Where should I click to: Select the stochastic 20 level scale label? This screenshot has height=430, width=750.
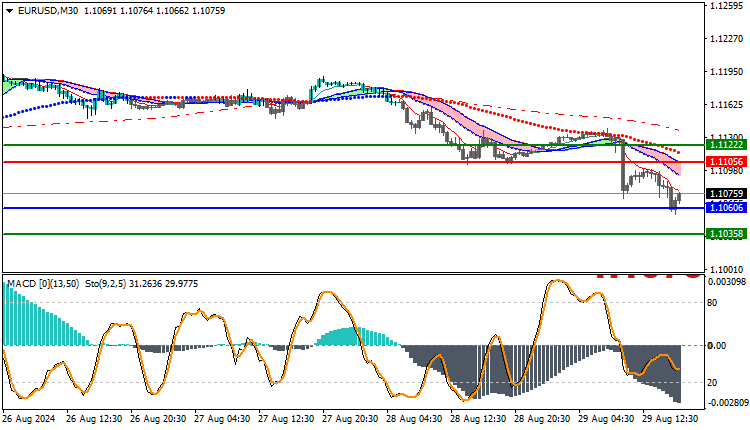point(712,383)
